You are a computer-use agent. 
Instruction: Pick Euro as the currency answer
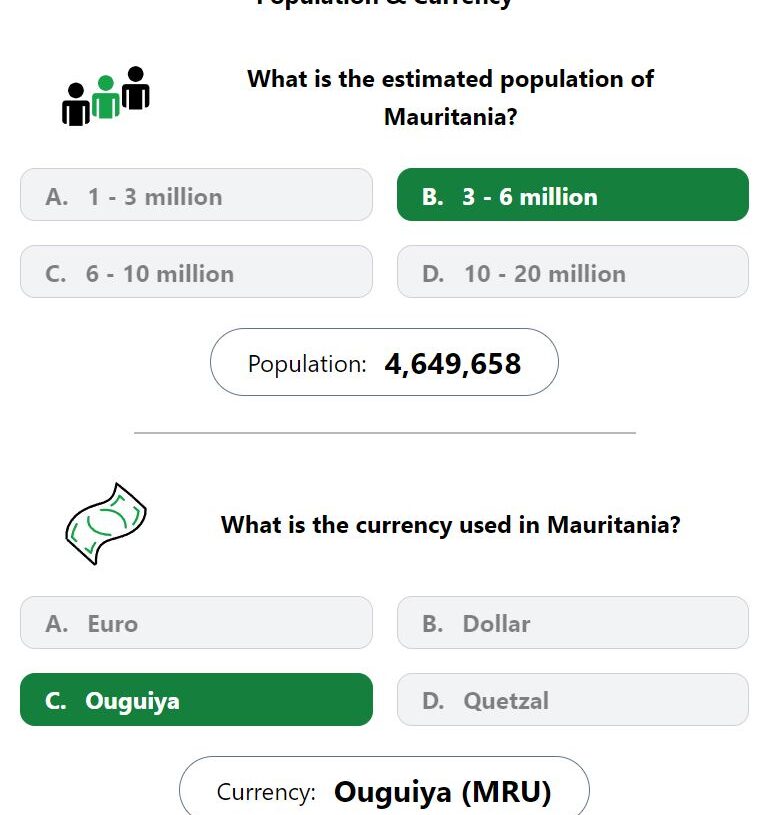coord(197,622)
